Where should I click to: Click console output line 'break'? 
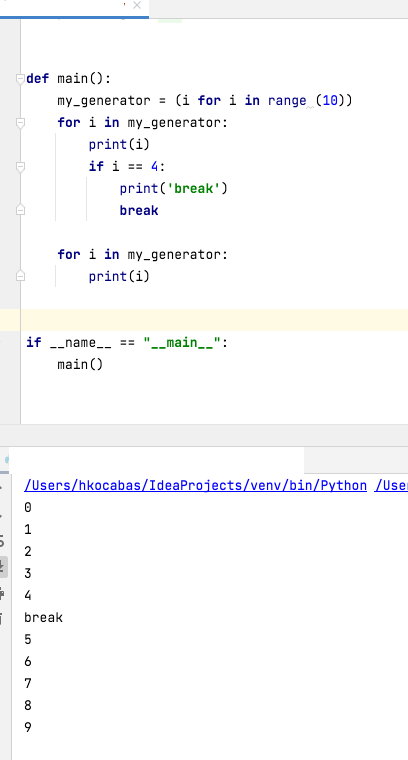pos(44,618)
